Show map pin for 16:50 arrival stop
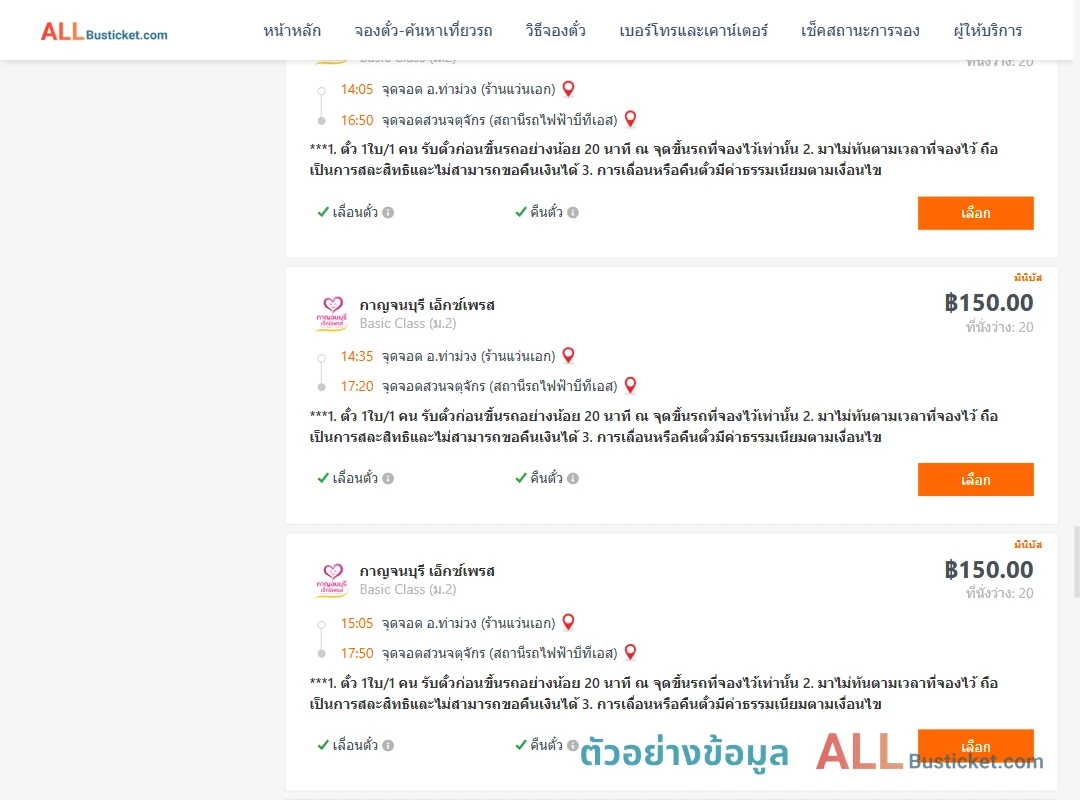 click(630, 119)
